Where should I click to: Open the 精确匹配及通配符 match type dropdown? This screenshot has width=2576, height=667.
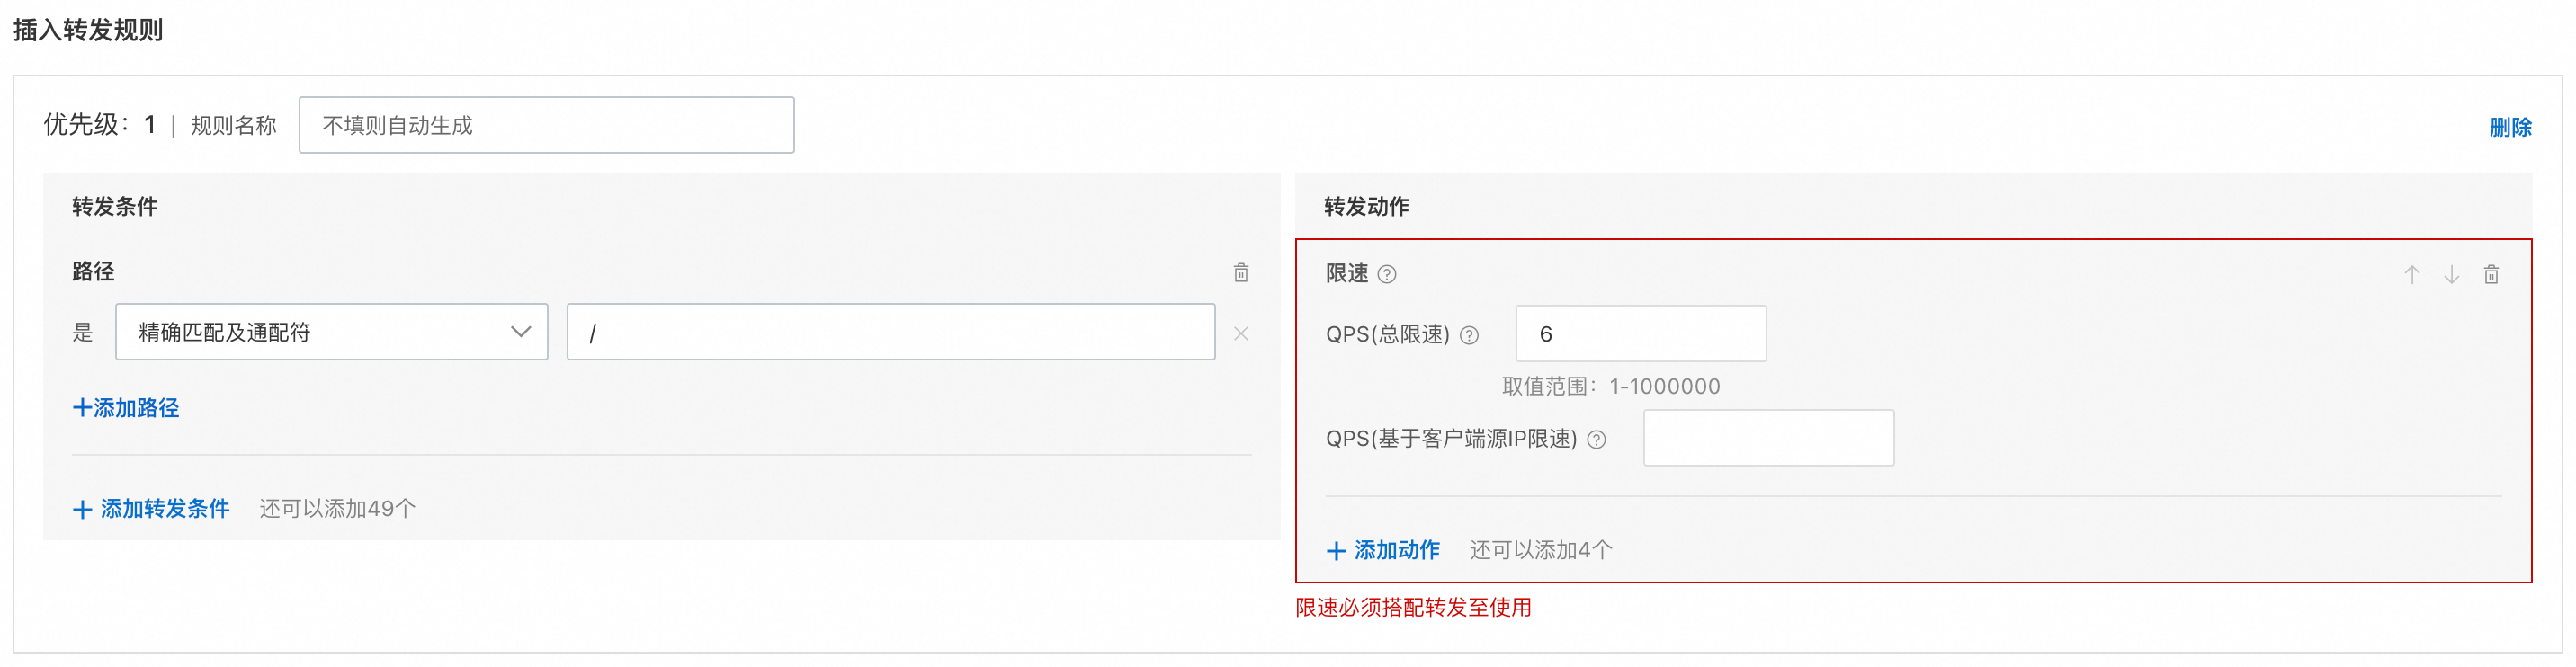(331, 332)
